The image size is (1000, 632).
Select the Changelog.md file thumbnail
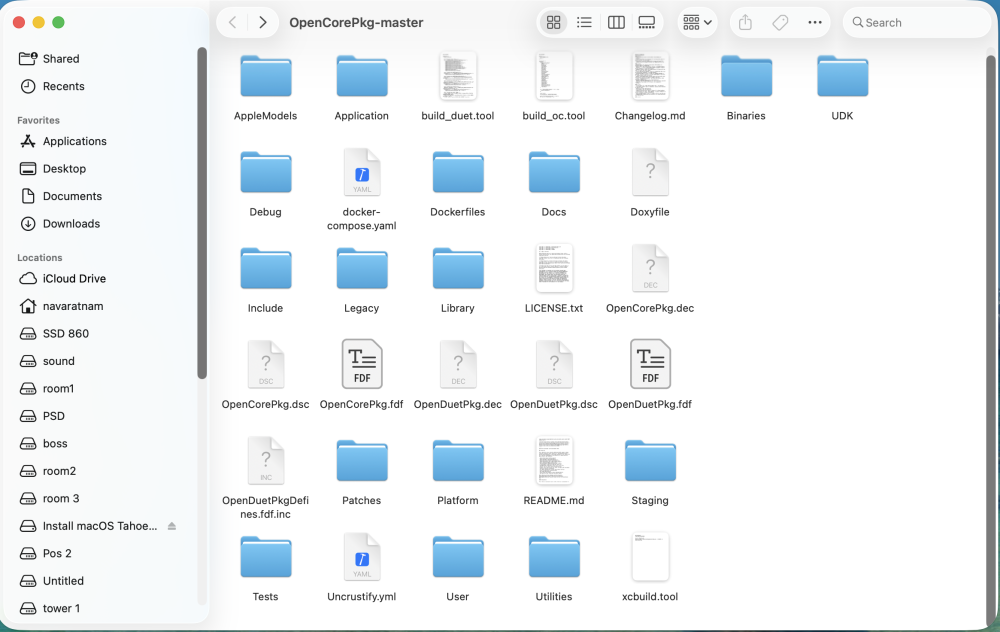click(650, 76)
